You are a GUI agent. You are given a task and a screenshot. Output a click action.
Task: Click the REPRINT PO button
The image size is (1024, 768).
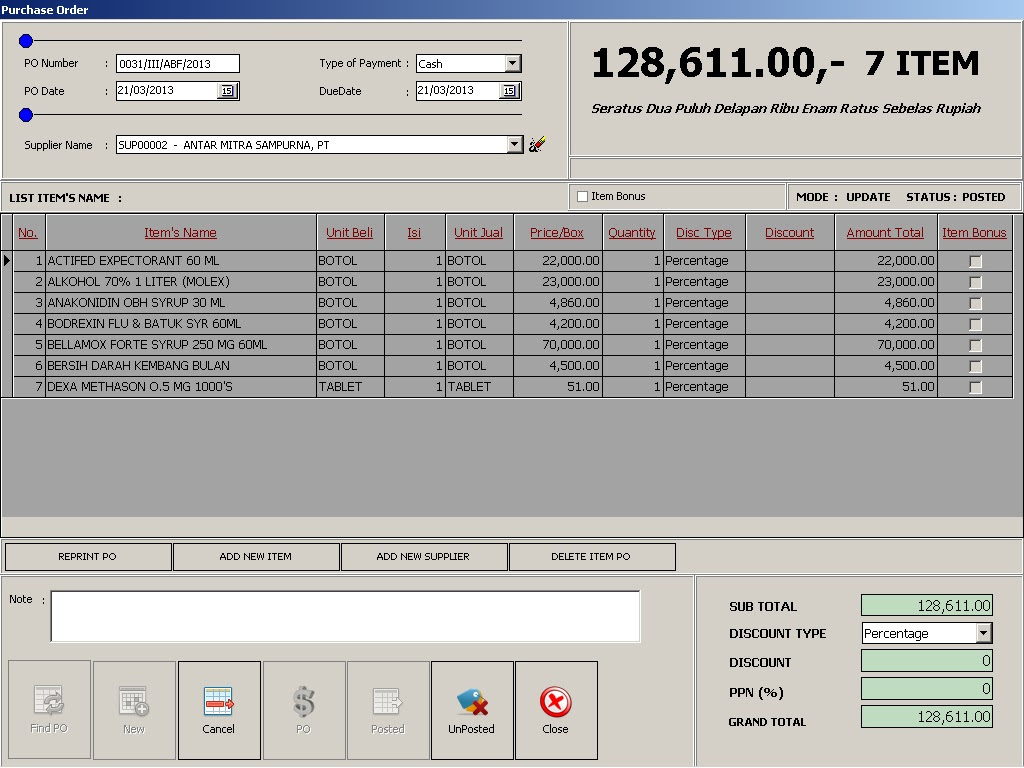tap(88, 556)
